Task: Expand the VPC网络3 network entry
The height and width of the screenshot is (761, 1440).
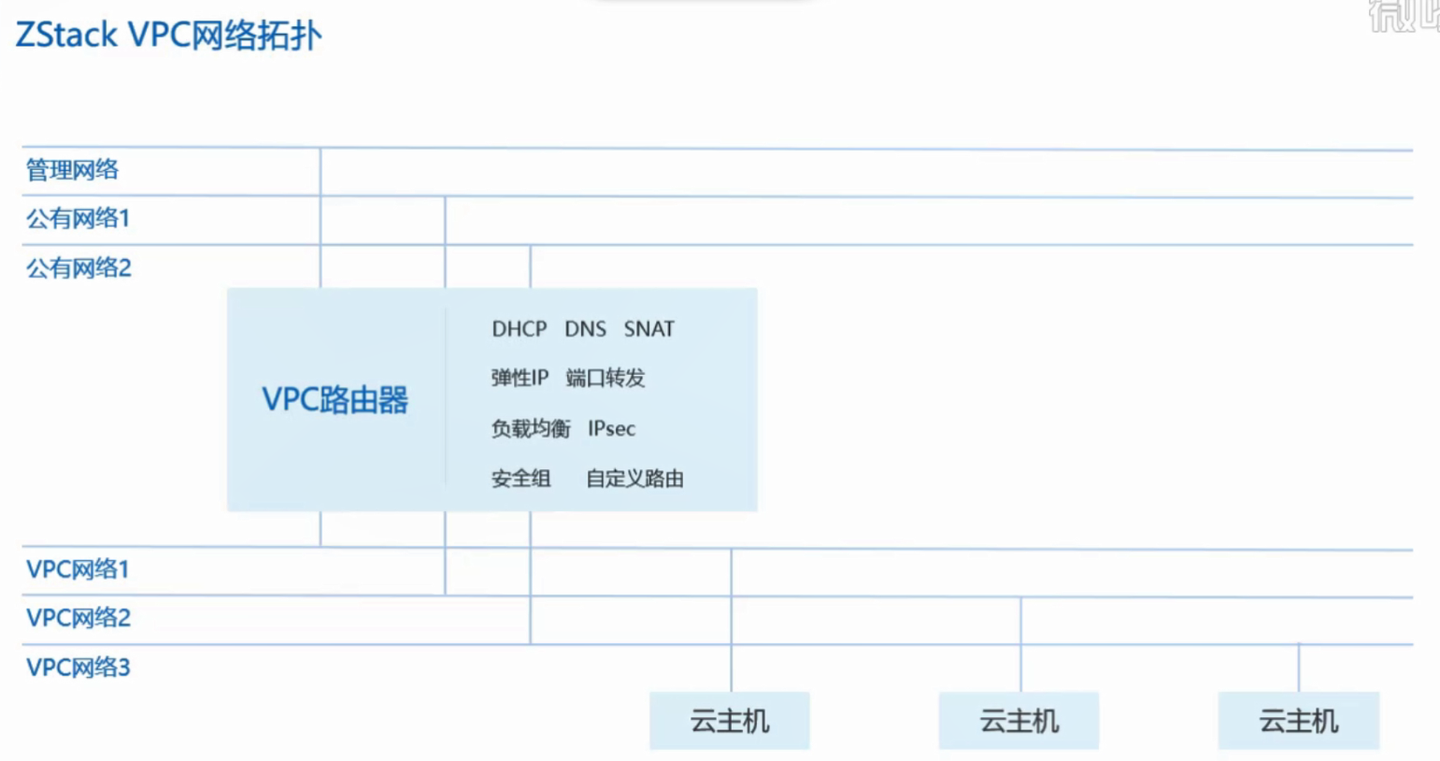Action: click(77, 667)
